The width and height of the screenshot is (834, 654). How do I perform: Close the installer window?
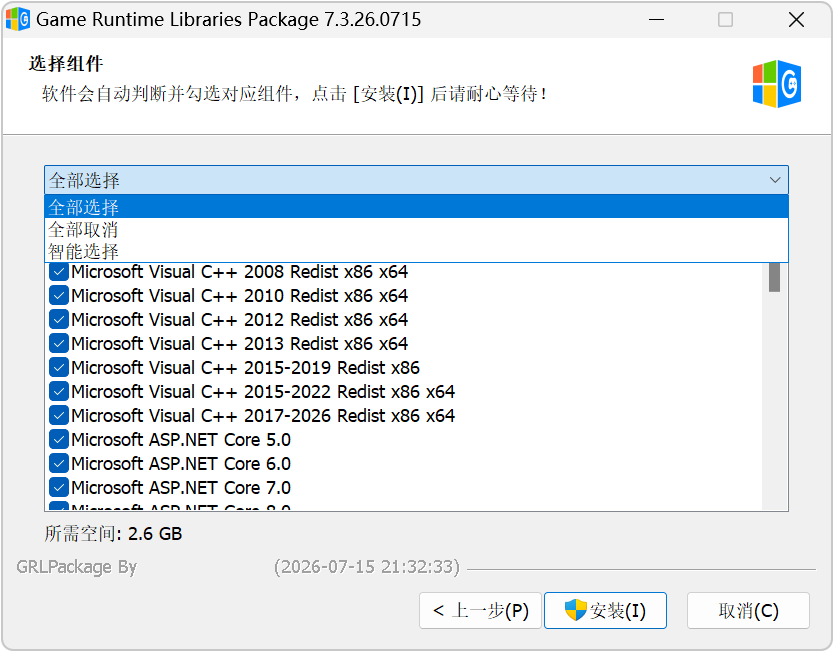[796, 20]
